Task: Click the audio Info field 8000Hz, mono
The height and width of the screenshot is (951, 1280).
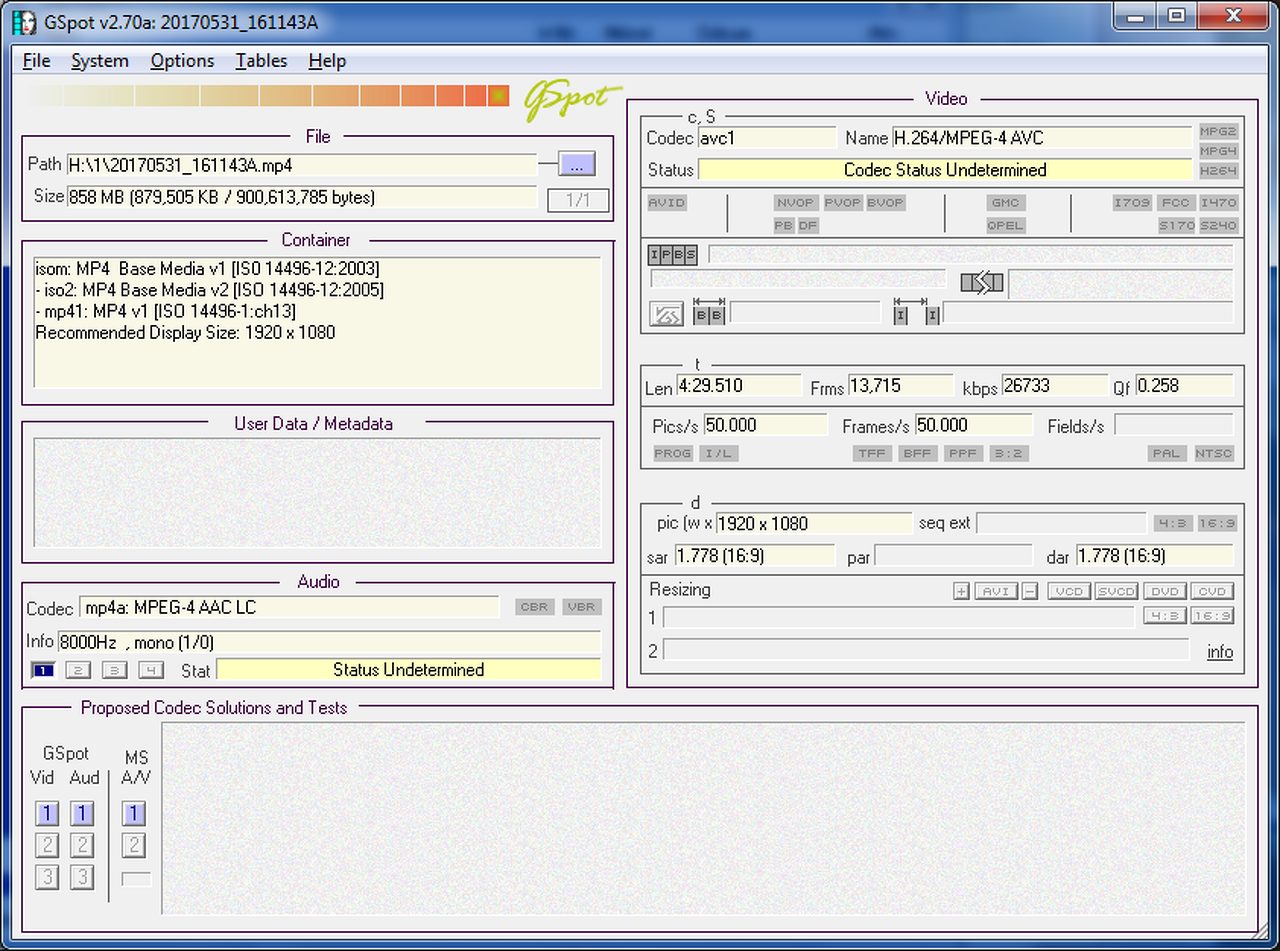Action: pyautogui.click(x=329, y=642)
